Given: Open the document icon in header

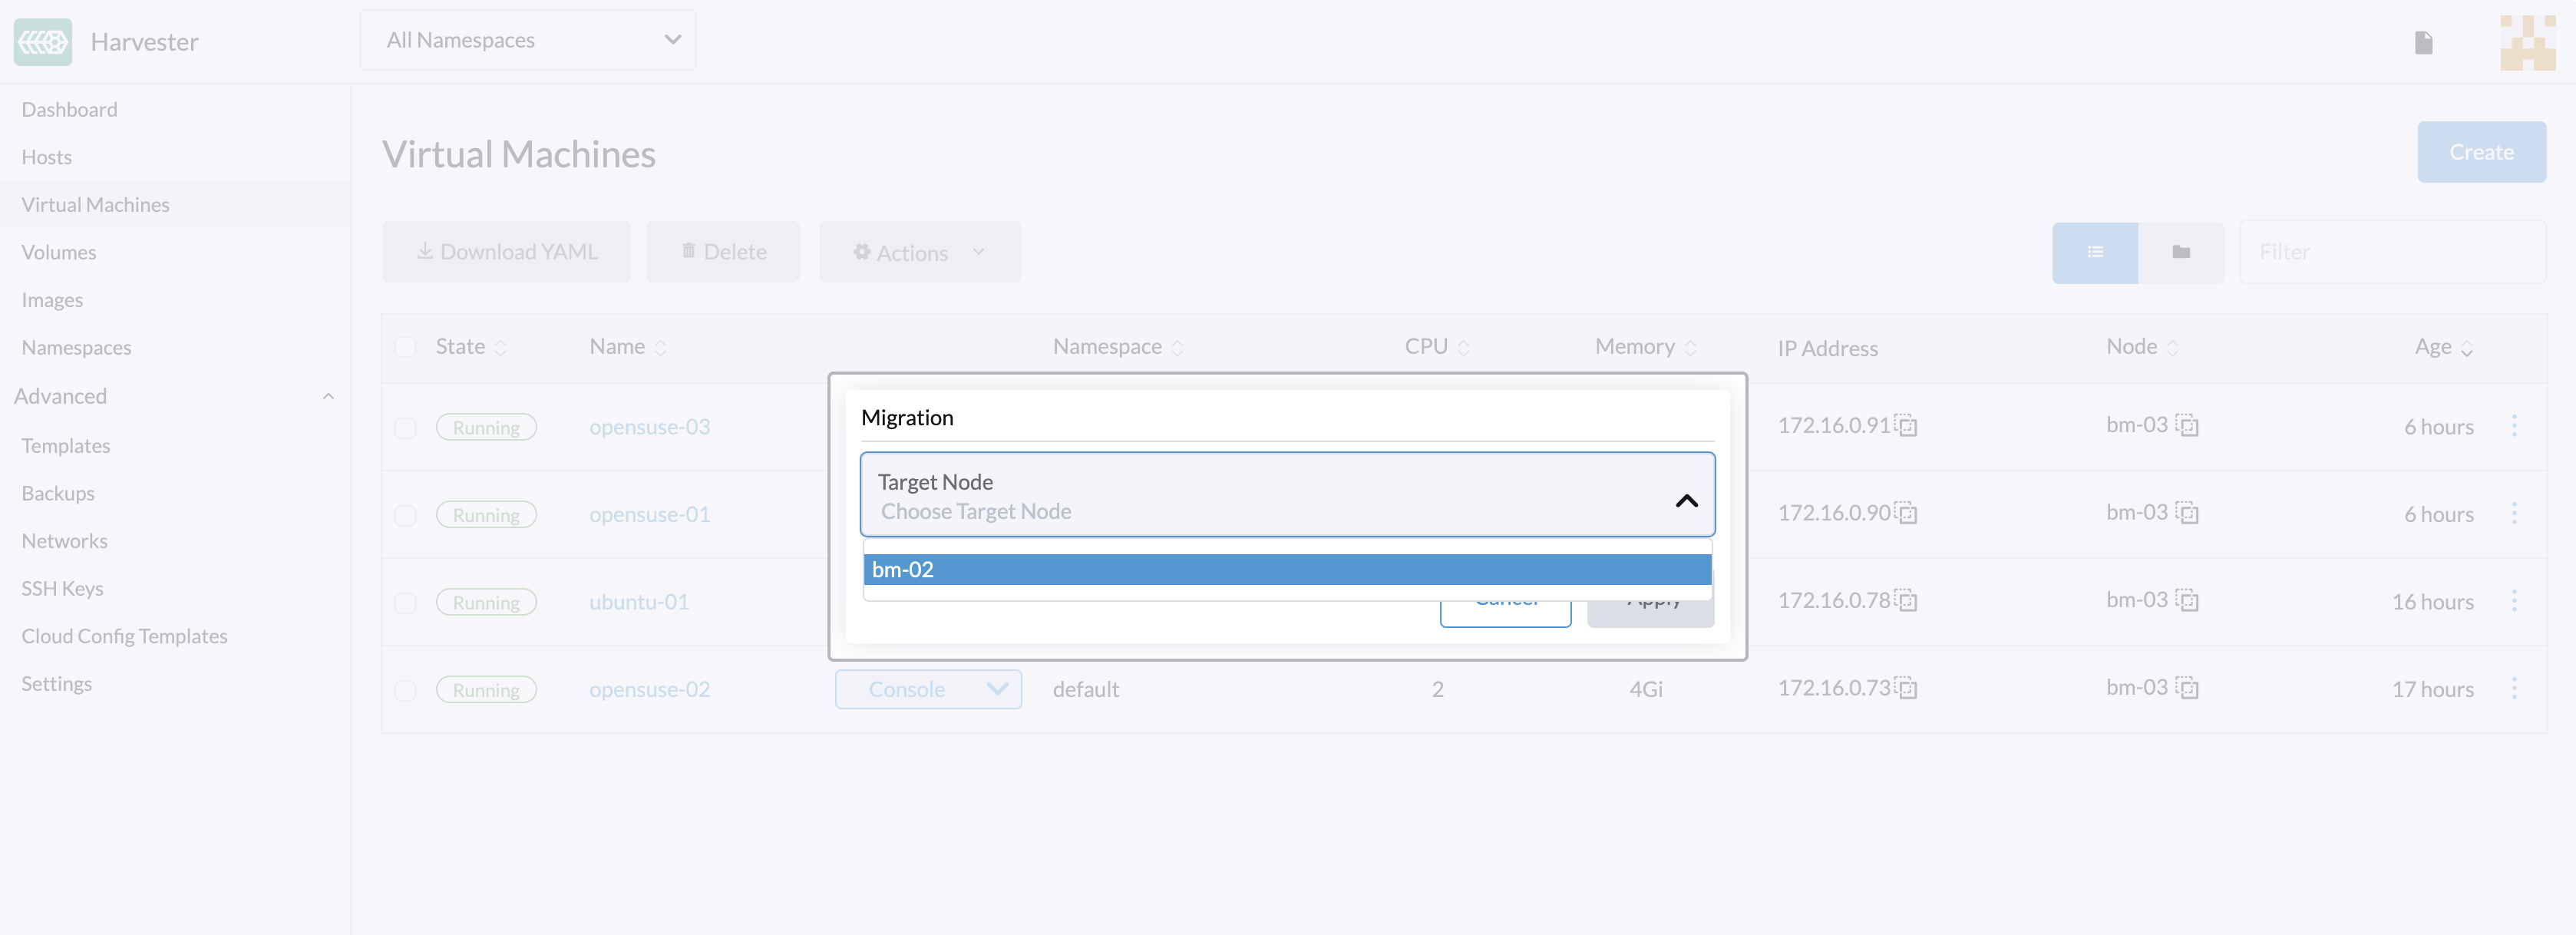Looking at the screenshot, I should pos(2423,42).
